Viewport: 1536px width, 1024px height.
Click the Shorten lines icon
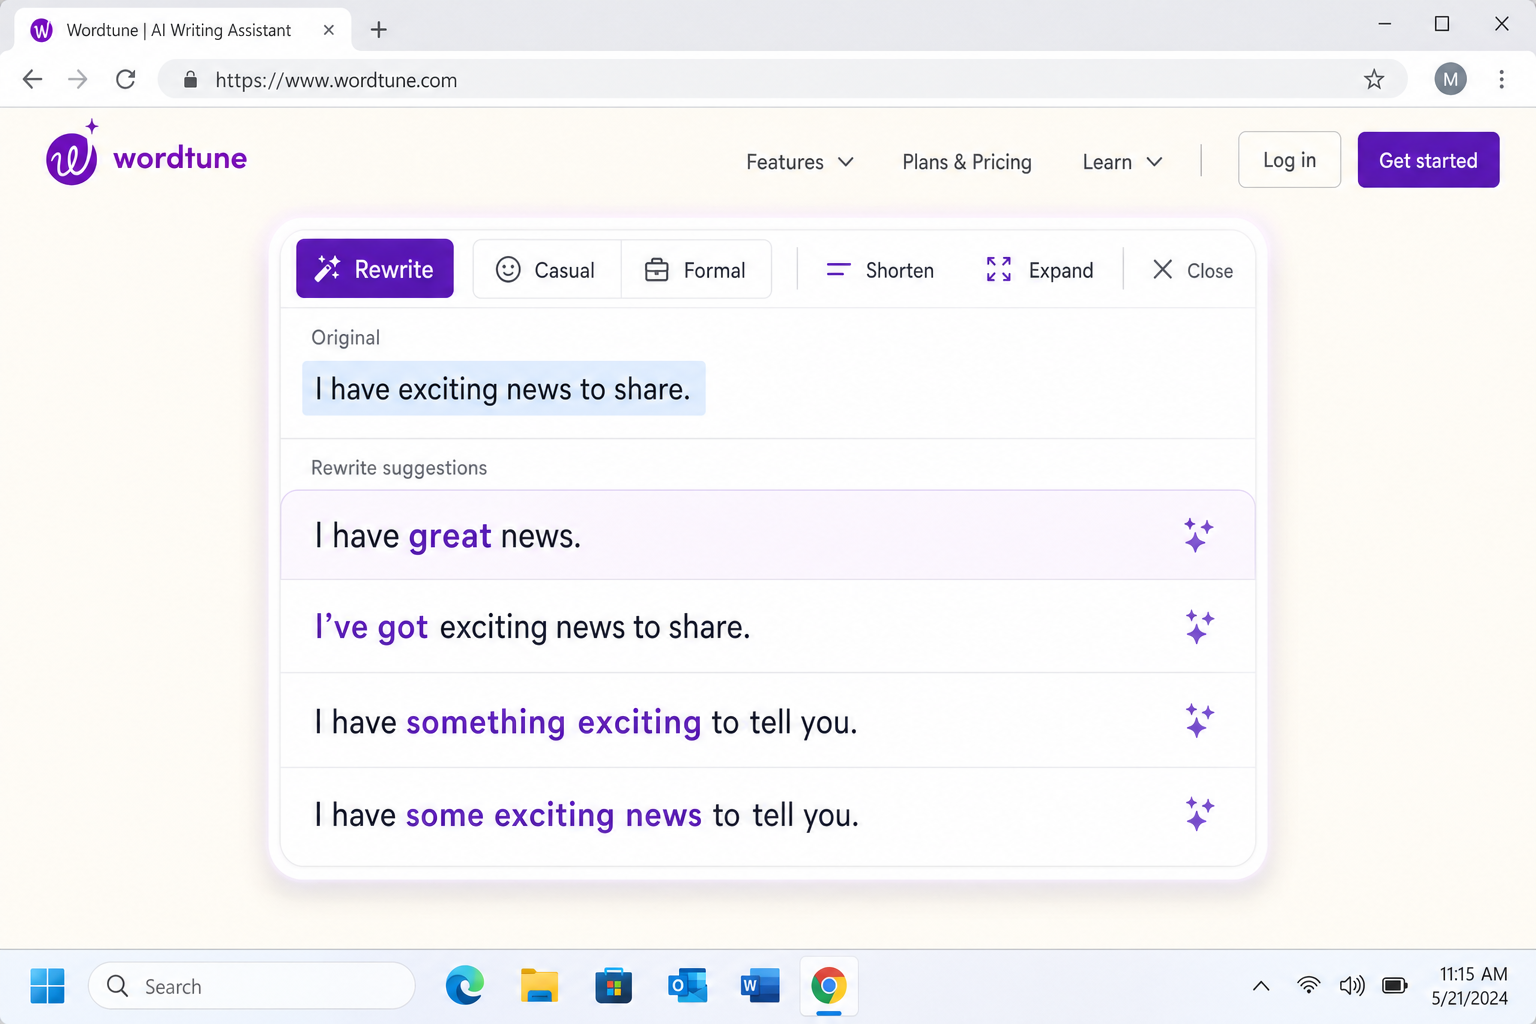click(x=838, y=269)
